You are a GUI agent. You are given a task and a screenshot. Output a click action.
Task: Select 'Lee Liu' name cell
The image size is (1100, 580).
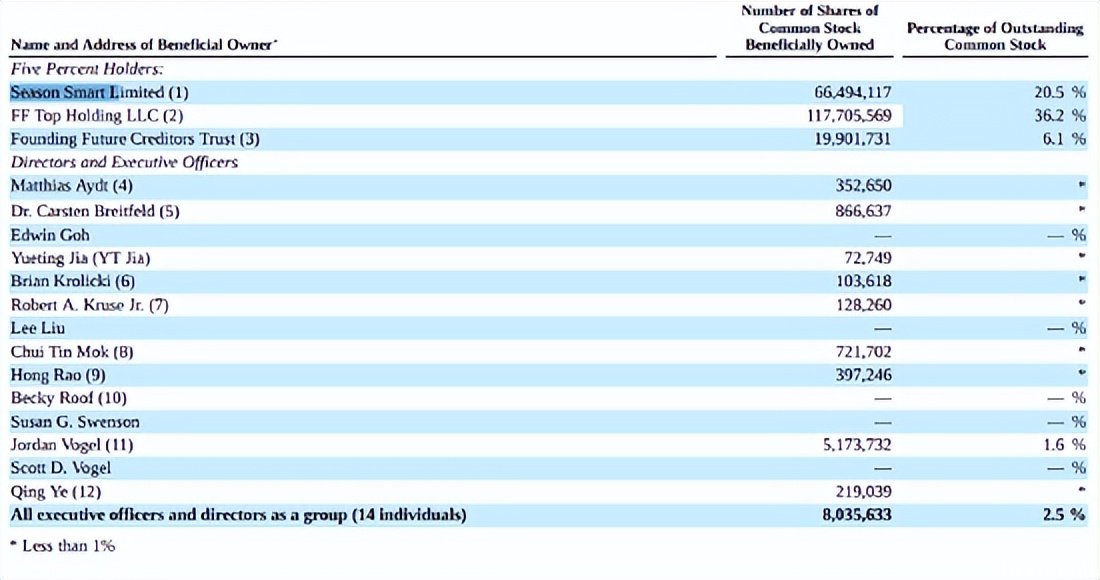pyautogui.click(x=38, y=328)
